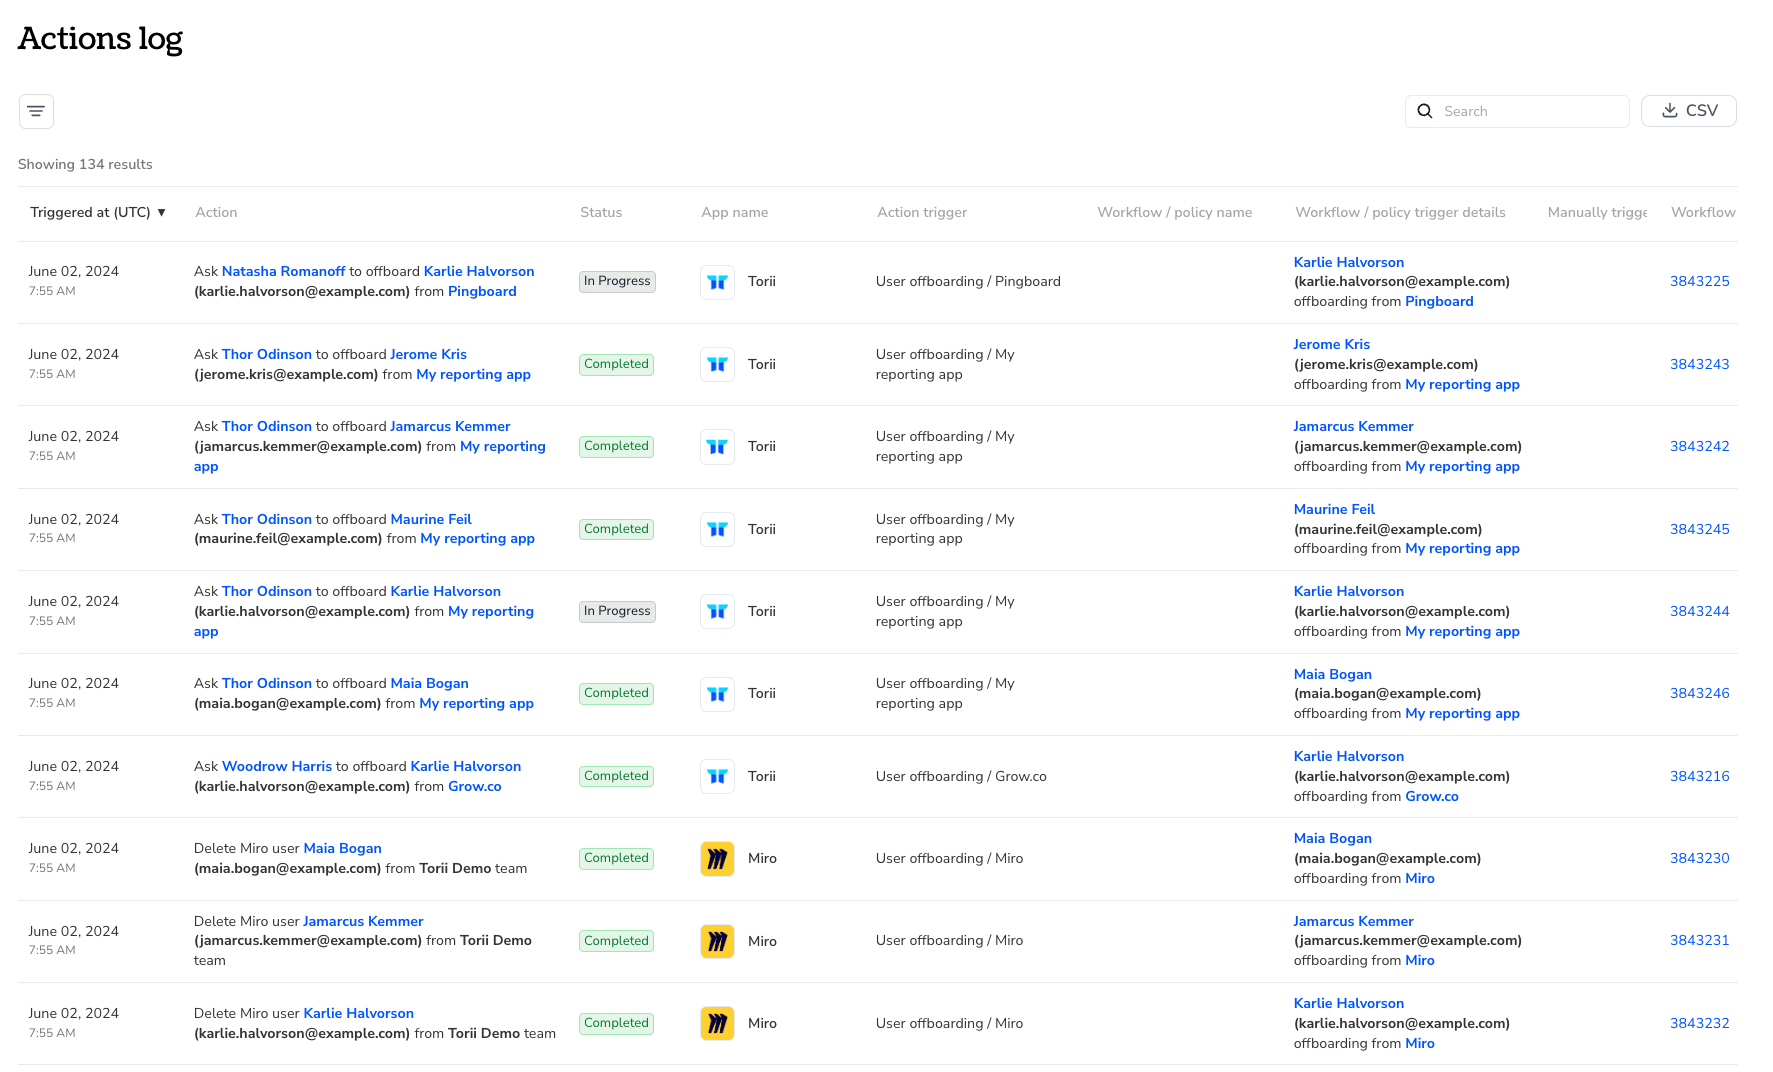Click In Progress badge in workflow 3843244 row

coord(617,611)
